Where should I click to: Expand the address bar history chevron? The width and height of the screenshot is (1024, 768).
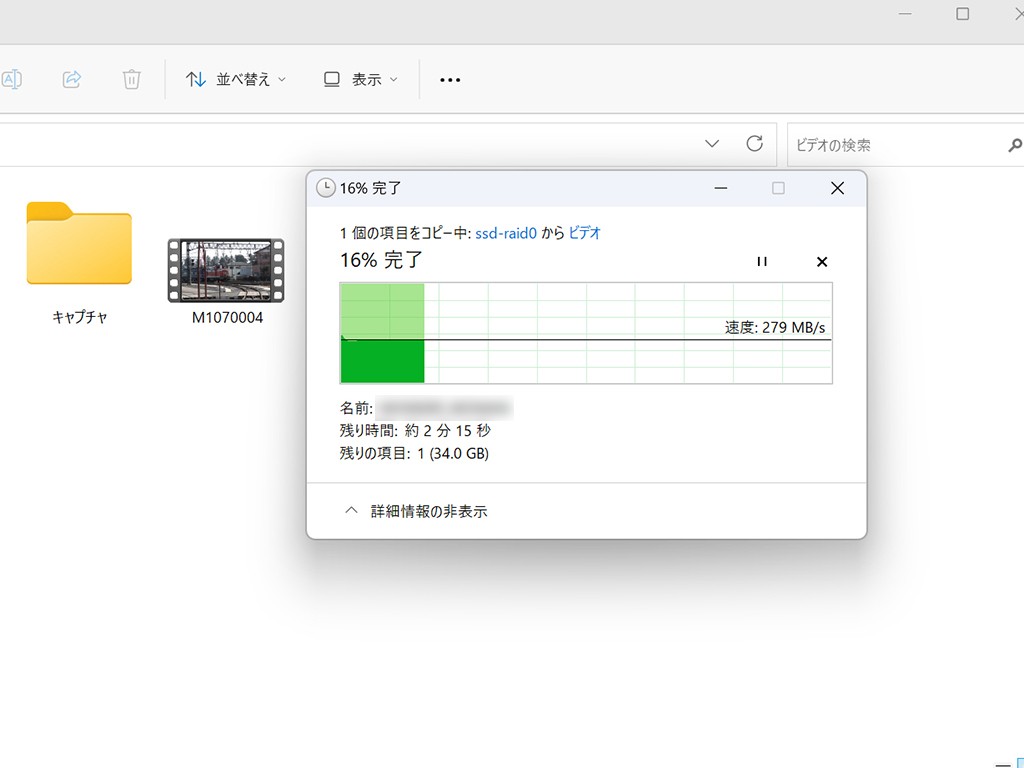(x=712, y=144)
